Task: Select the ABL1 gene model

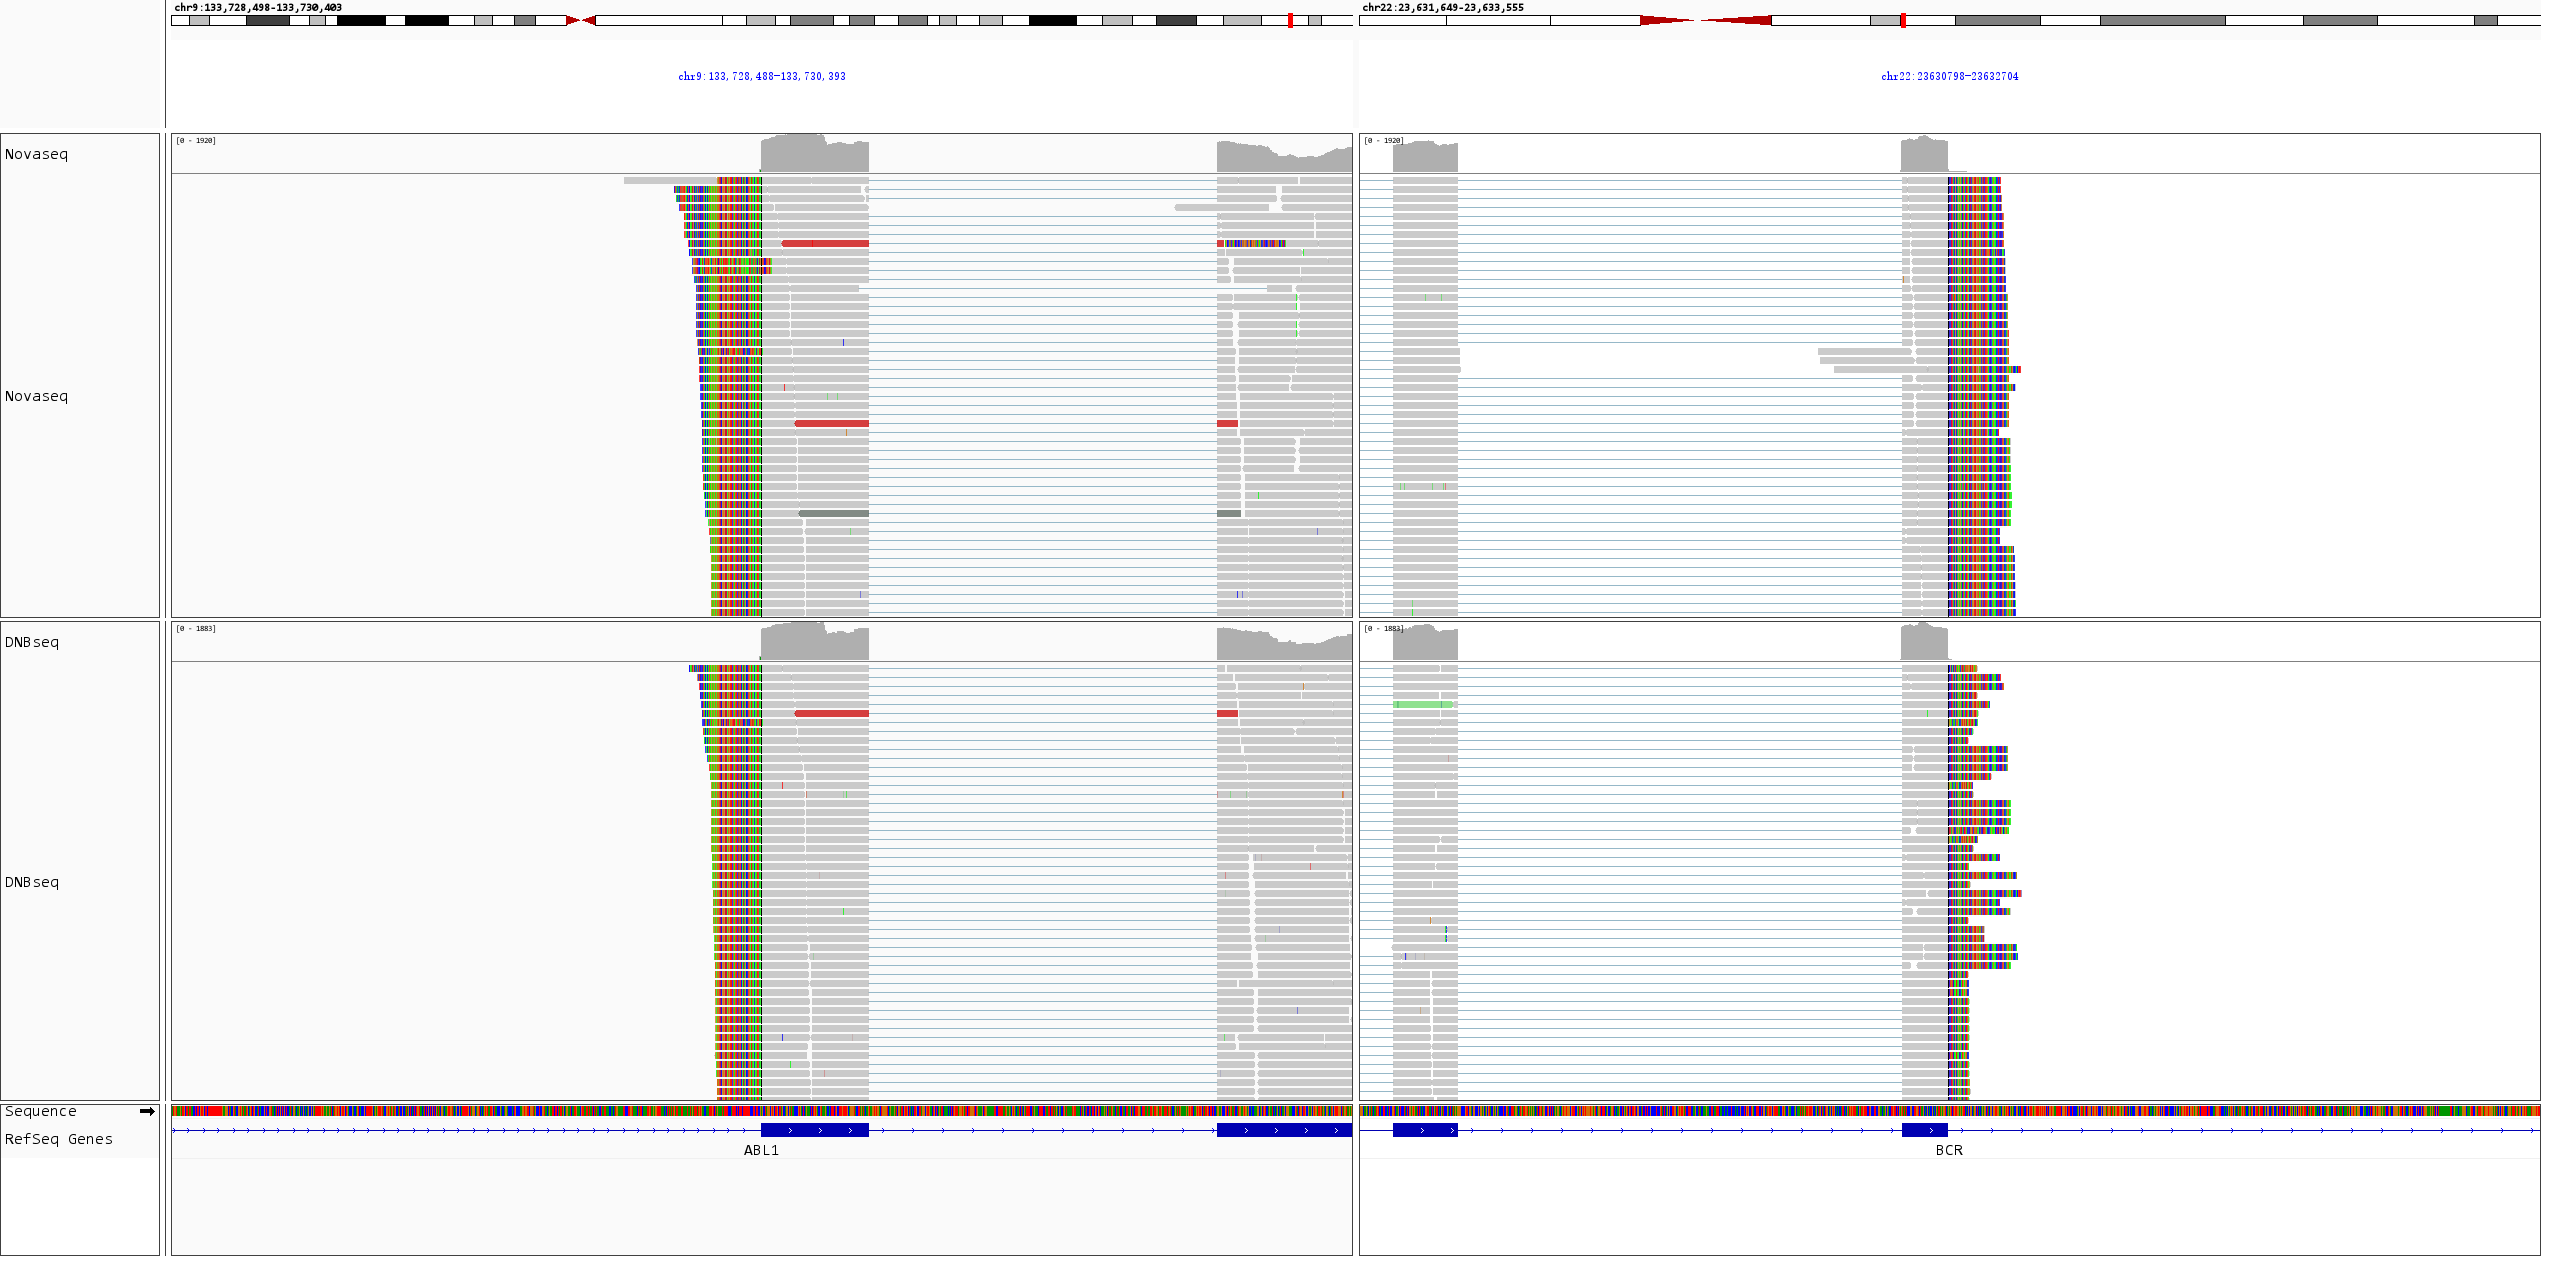Action: 815,1131
